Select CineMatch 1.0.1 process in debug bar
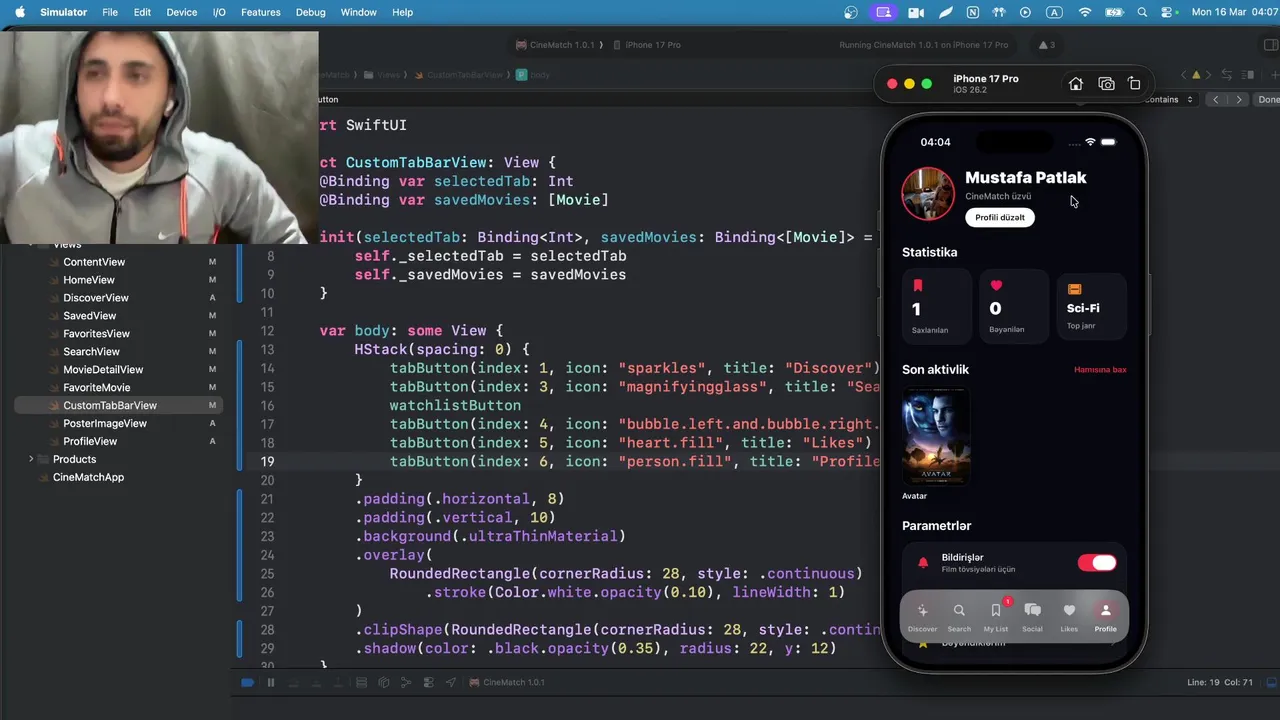 click(x=507, y=682)
